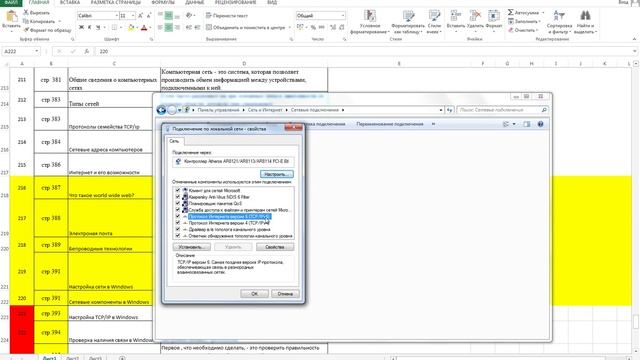Uncheck Служба доступа к файлам и принтерам
Screen dimensions: 640x360
point(178,210)
